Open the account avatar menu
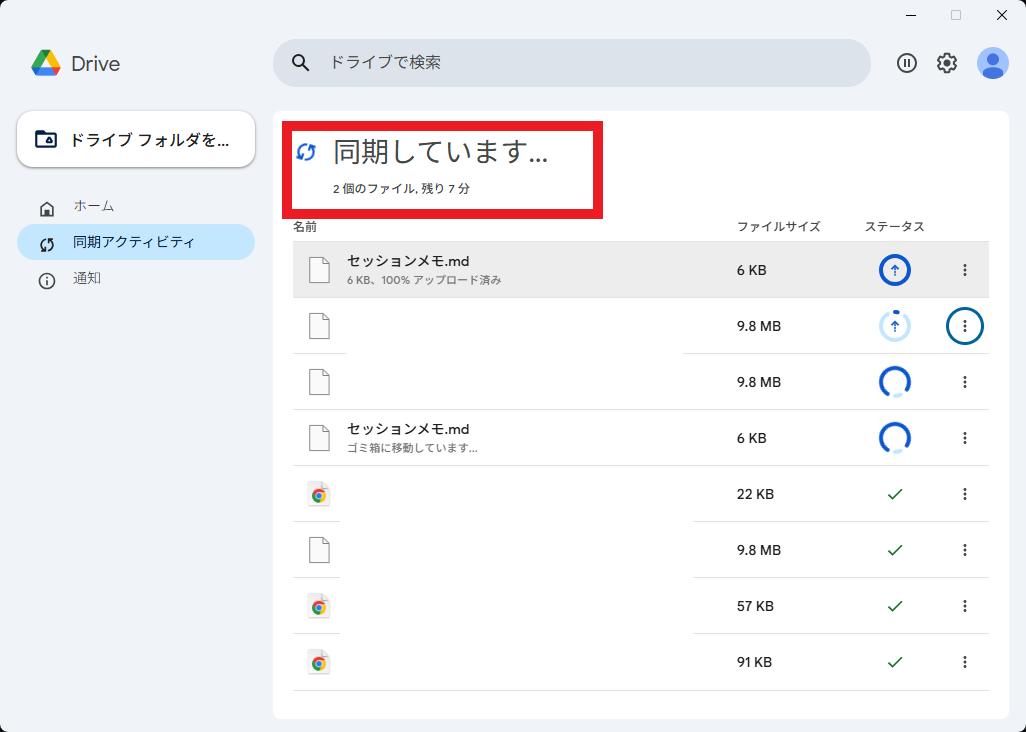The height and width of the screenshot is (732, 1026). (992, 63)
